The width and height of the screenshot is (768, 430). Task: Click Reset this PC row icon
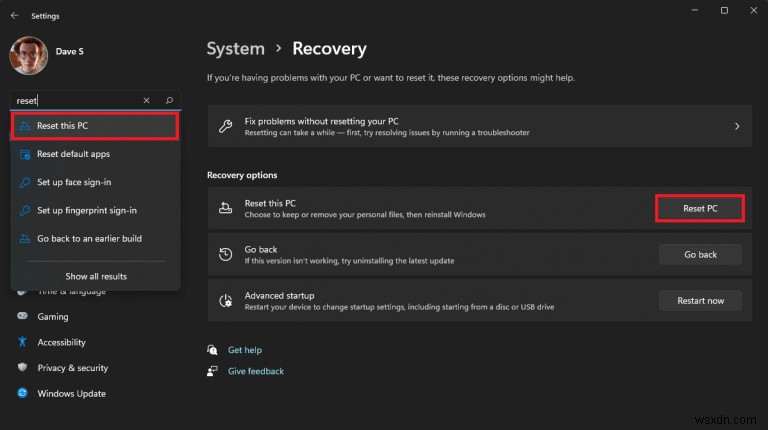click(x=225, y=208)
